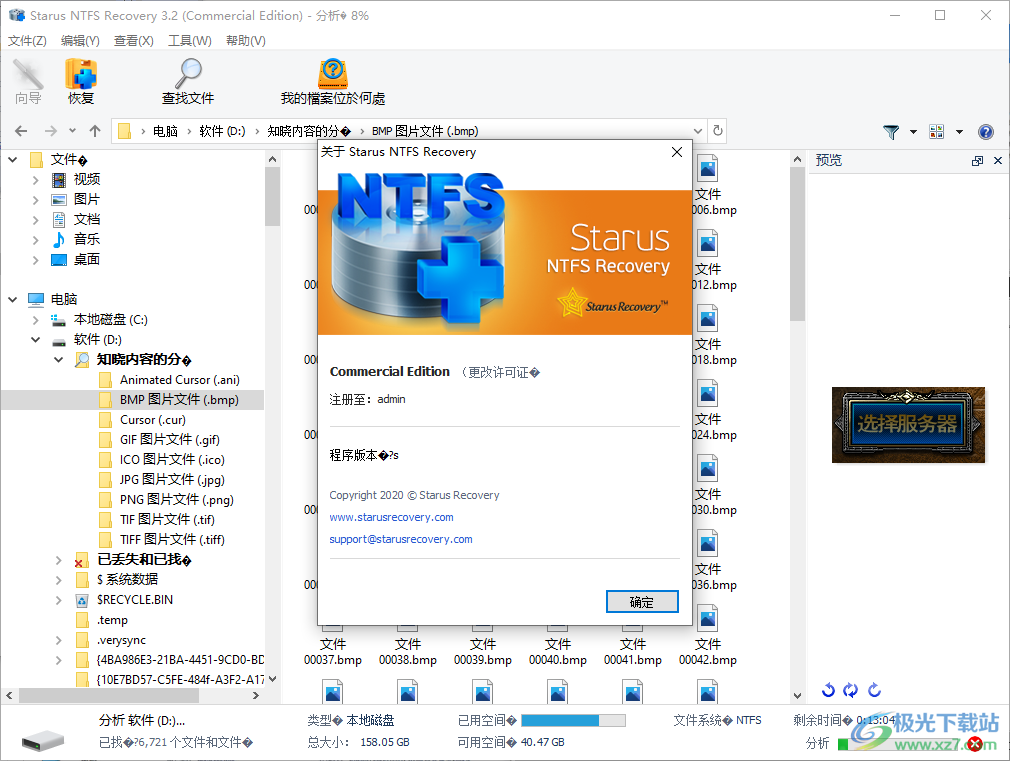Image resolution: width=1010 pixels, height=761 pixels.
Task: Click the change license (更改许可证) link
Action: click(500, 372)
